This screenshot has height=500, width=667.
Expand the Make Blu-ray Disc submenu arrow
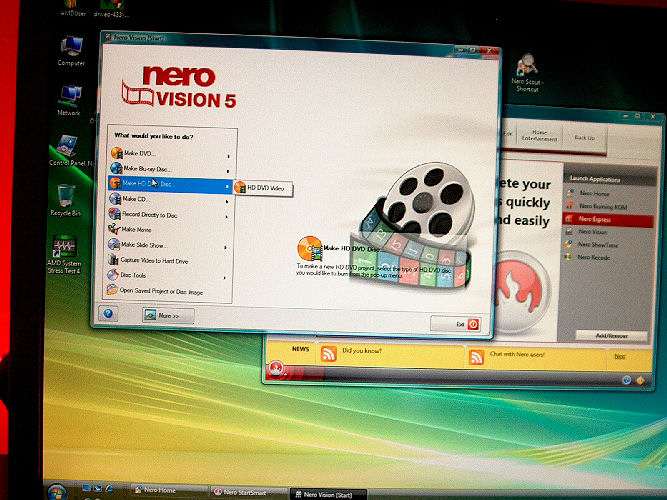point(228,171)
